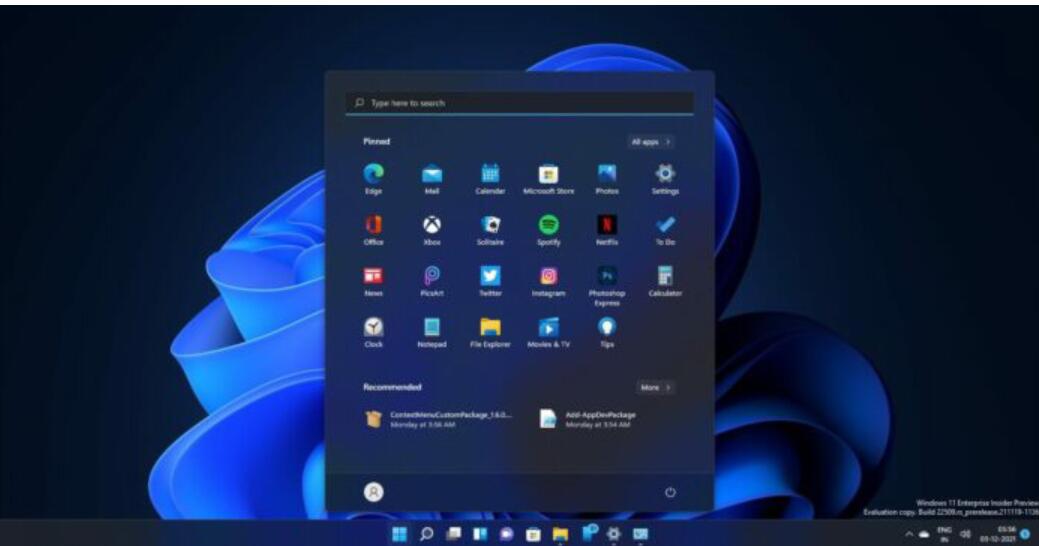
Task: Open recommended file Add-AppDevPackage
Action: point(588,419)
